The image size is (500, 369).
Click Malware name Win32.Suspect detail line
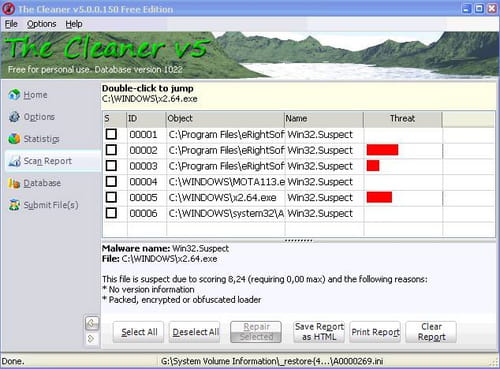(165, 248)
